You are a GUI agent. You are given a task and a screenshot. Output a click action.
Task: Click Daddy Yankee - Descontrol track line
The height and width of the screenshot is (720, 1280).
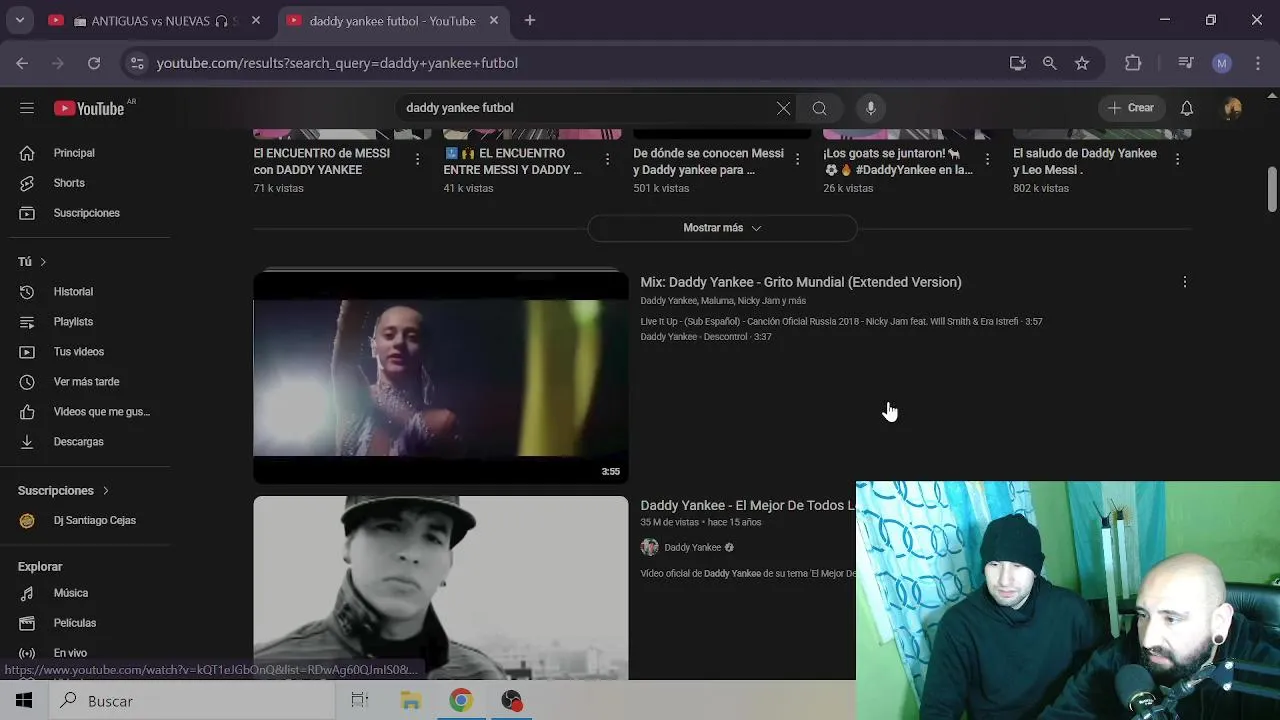point(706,337)
